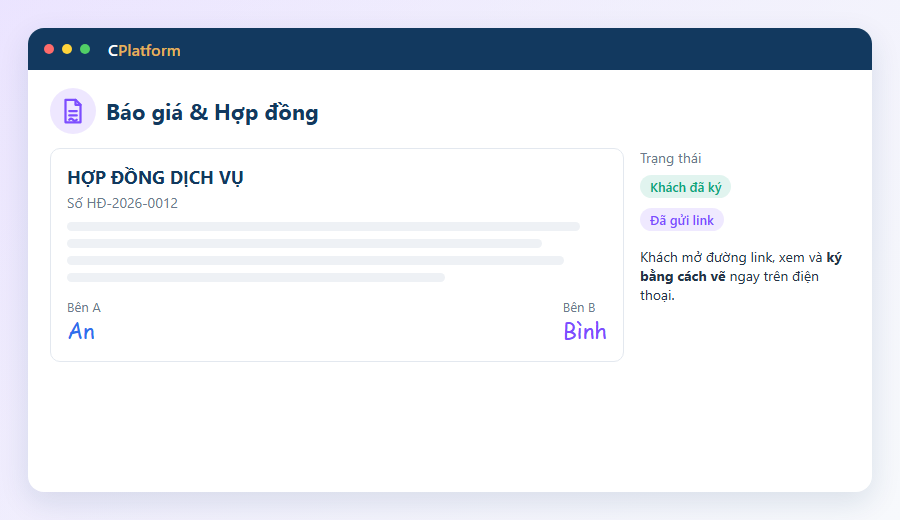The height and width of the screenshot is (520, 900).
Task: Click the CPlatform logo in title bar
Action: (144, 51)
